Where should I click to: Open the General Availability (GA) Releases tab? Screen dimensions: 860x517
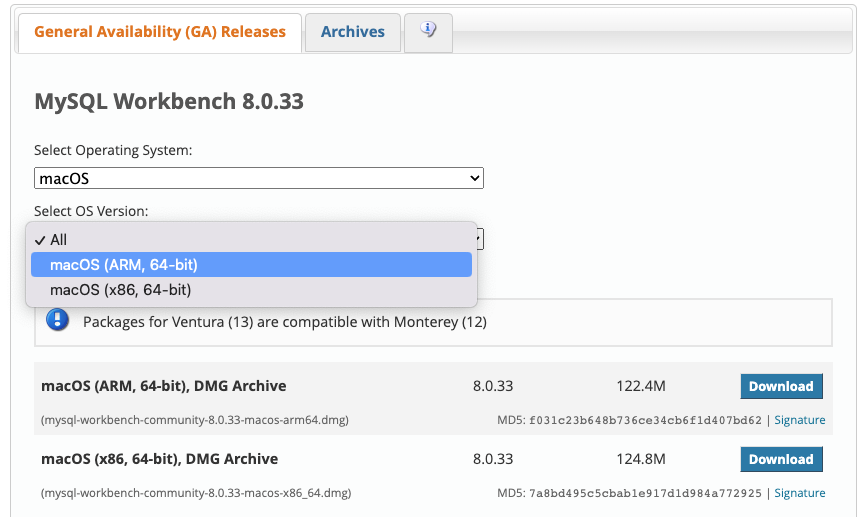160,32
